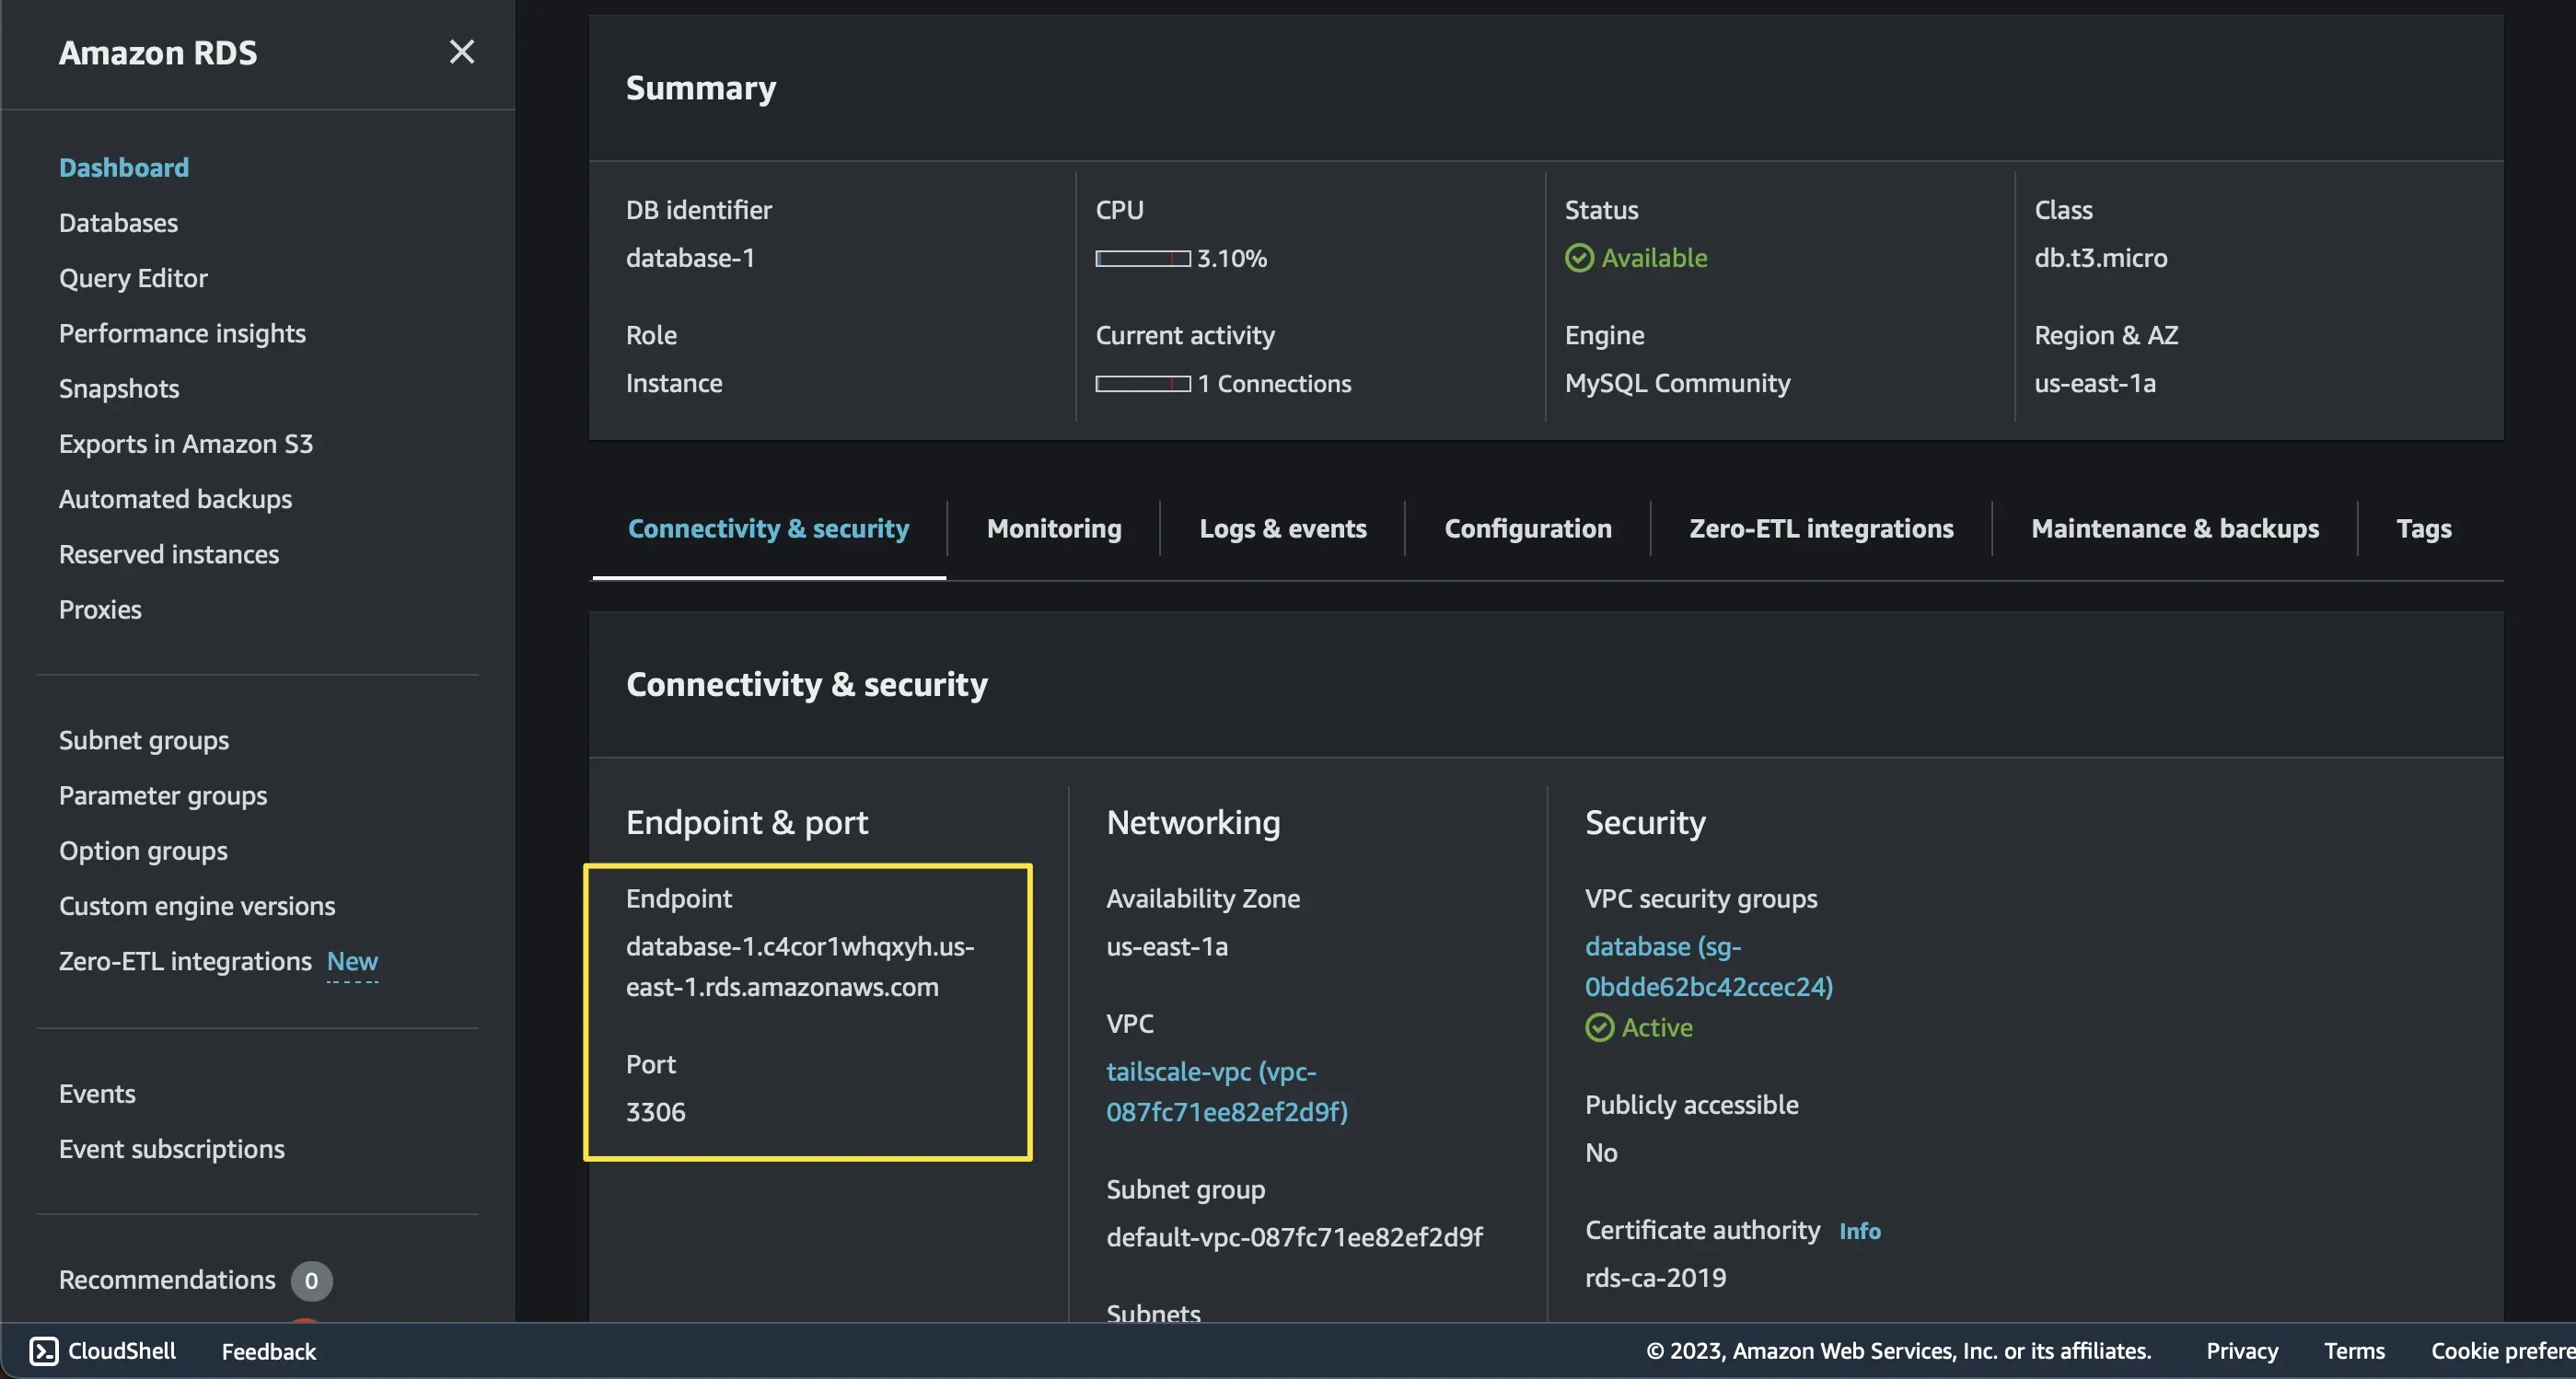This screenshot has width=2576, height=1379.
Task: Click the green Available status check icon
Action: point(1578,258)
